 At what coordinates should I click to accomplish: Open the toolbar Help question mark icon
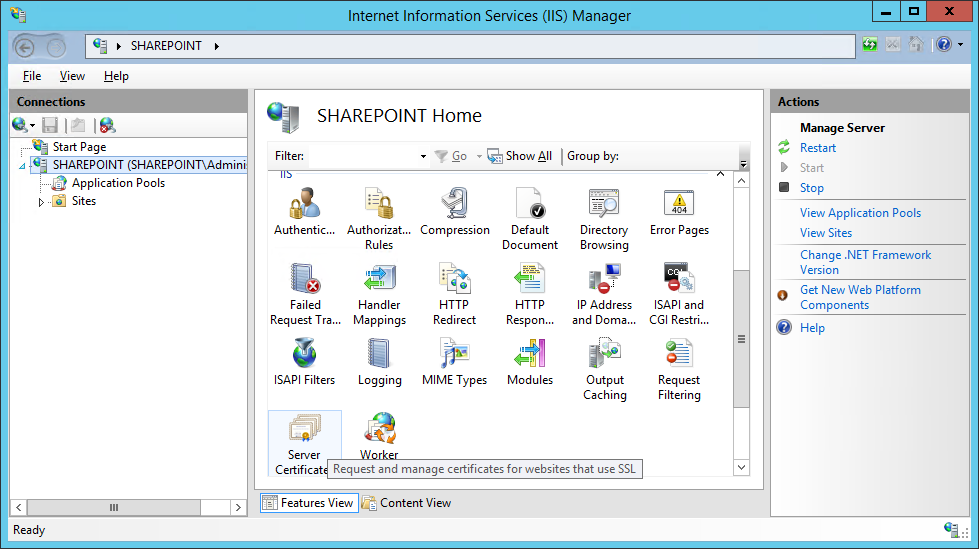(944, 44)
